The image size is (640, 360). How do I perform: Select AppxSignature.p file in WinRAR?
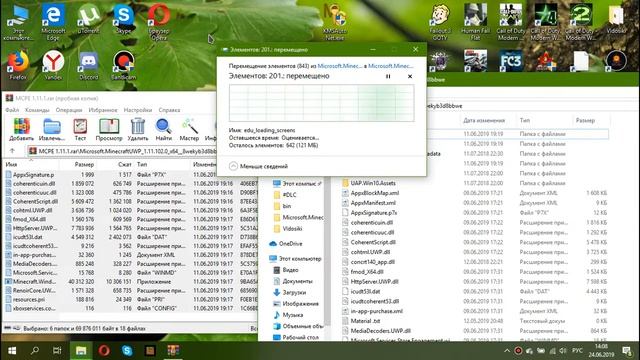(33, 175)
